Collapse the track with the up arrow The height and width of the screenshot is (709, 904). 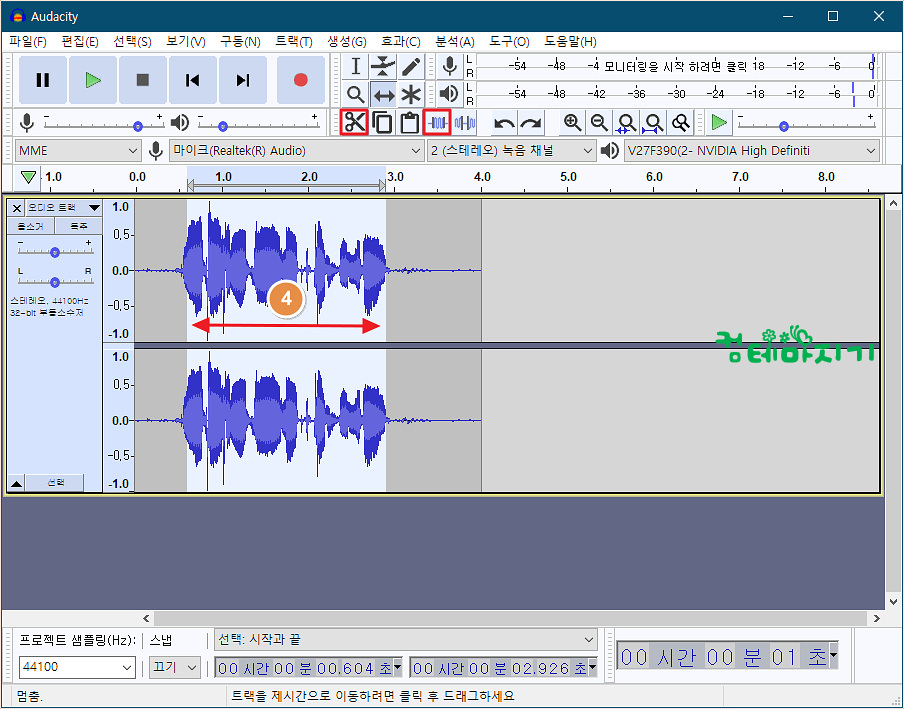pos(17,484)
